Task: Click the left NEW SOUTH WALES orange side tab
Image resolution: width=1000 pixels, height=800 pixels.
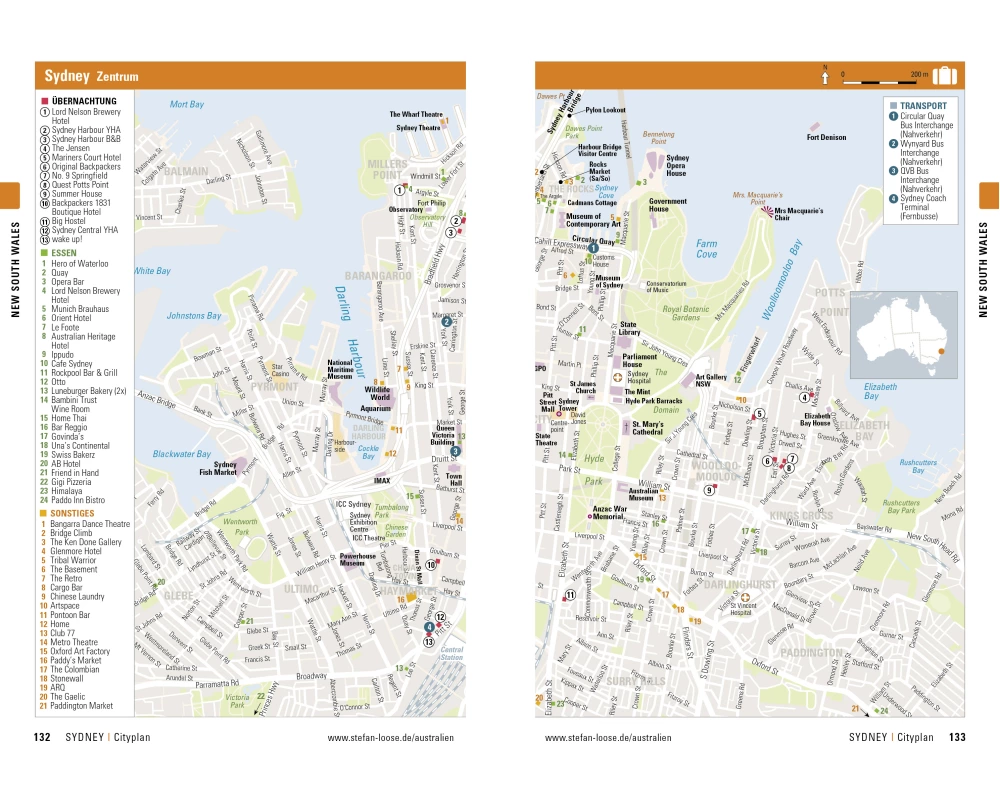Action: pyautogui.click(x=10, y=195)
